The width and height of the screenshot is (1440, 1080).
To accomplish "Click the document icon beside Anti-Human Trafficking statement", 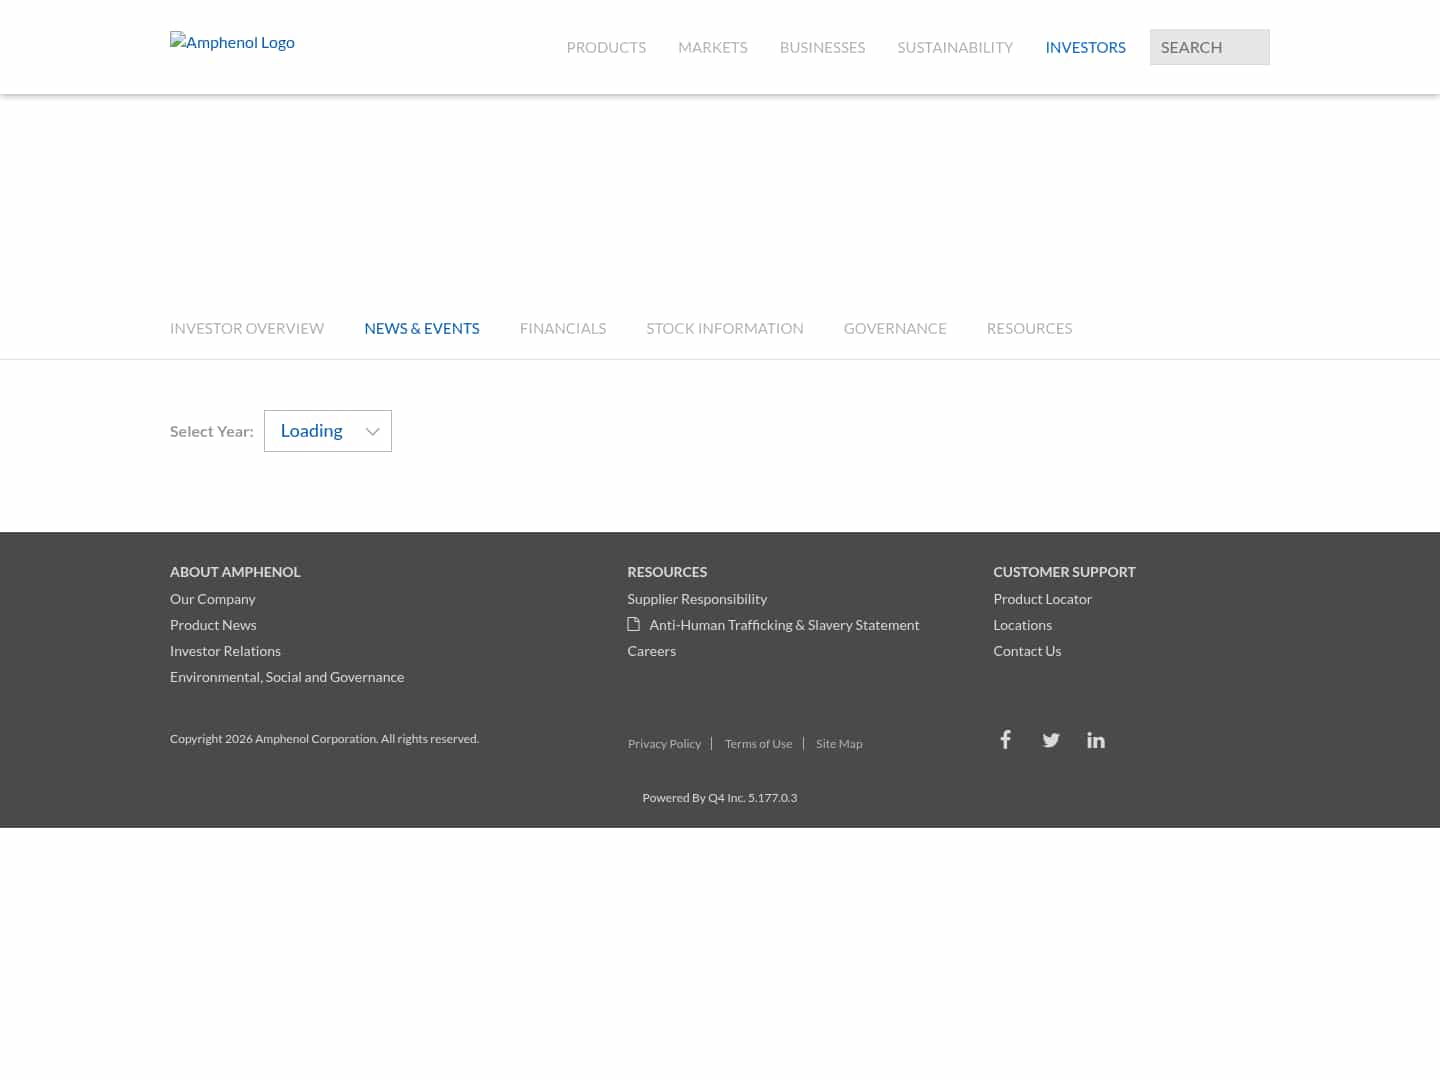I will tap(634, 623).
